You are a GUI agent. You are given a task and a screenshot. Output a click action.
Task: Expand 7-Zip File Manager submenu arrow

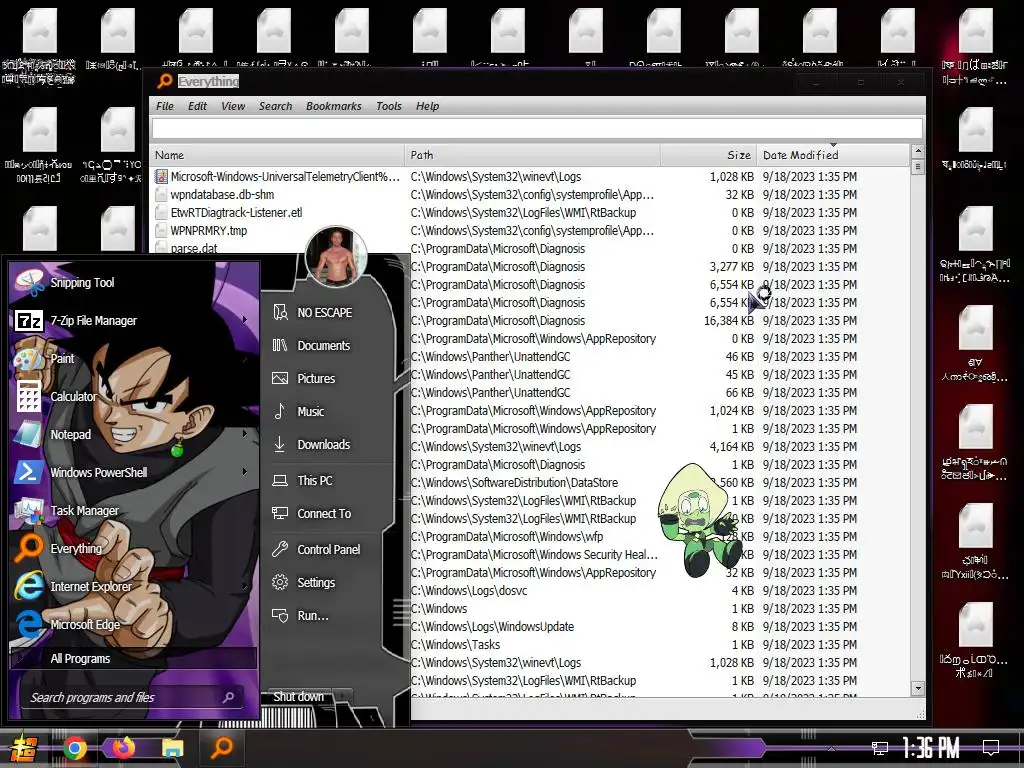tap(245, 320)
